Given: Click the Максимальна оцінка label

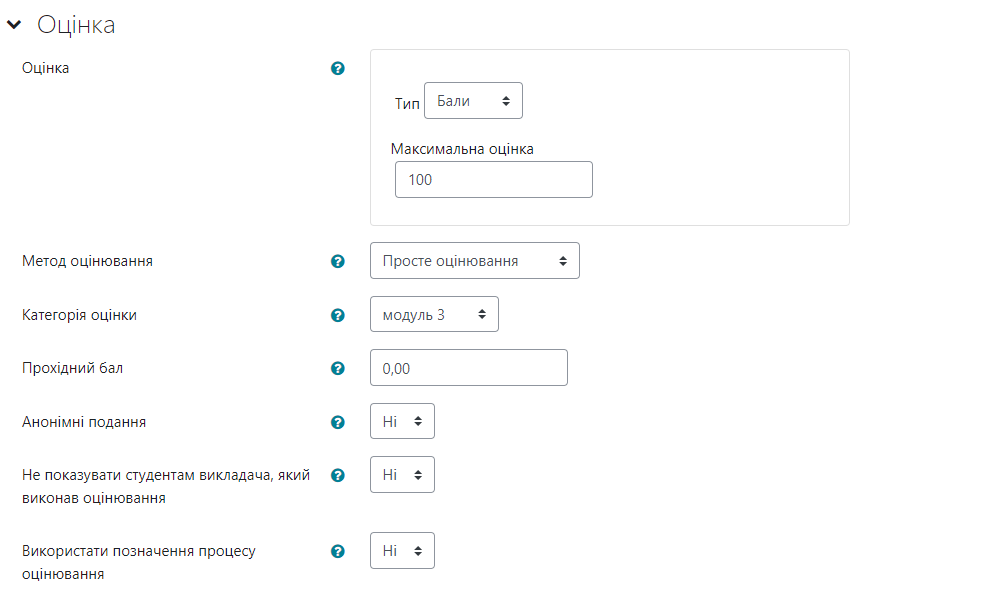Looking at the screenshot, I should 462,149.
